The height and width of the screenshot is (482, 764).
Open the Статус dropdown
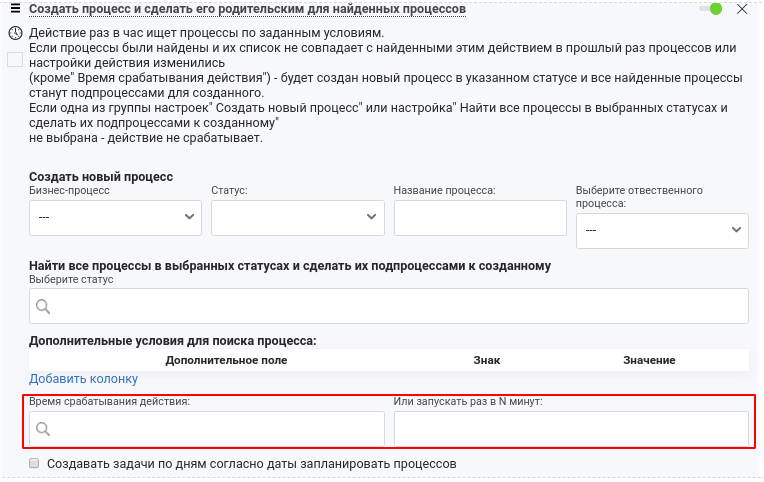[298, 218]
